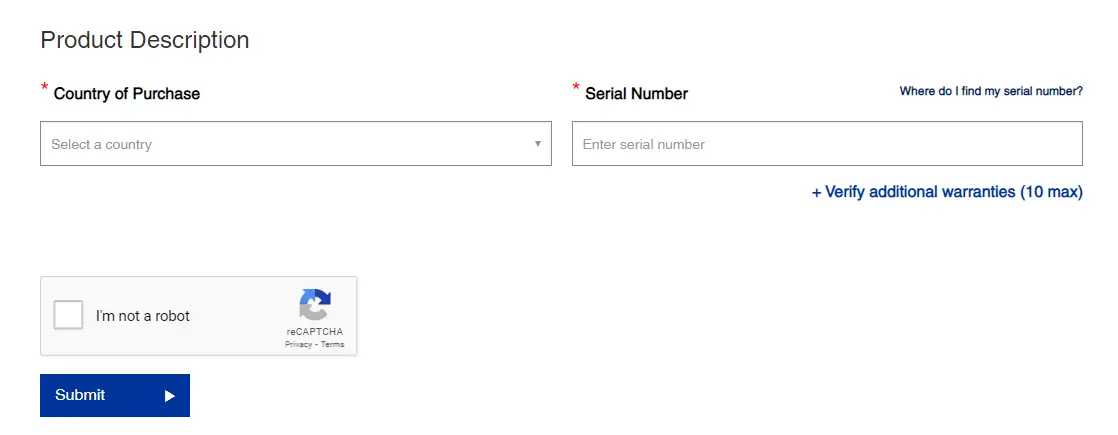Click the 'reCAPTCHA' text under the logo
Screen dimensions: 1118x435
tap(314, 331)
